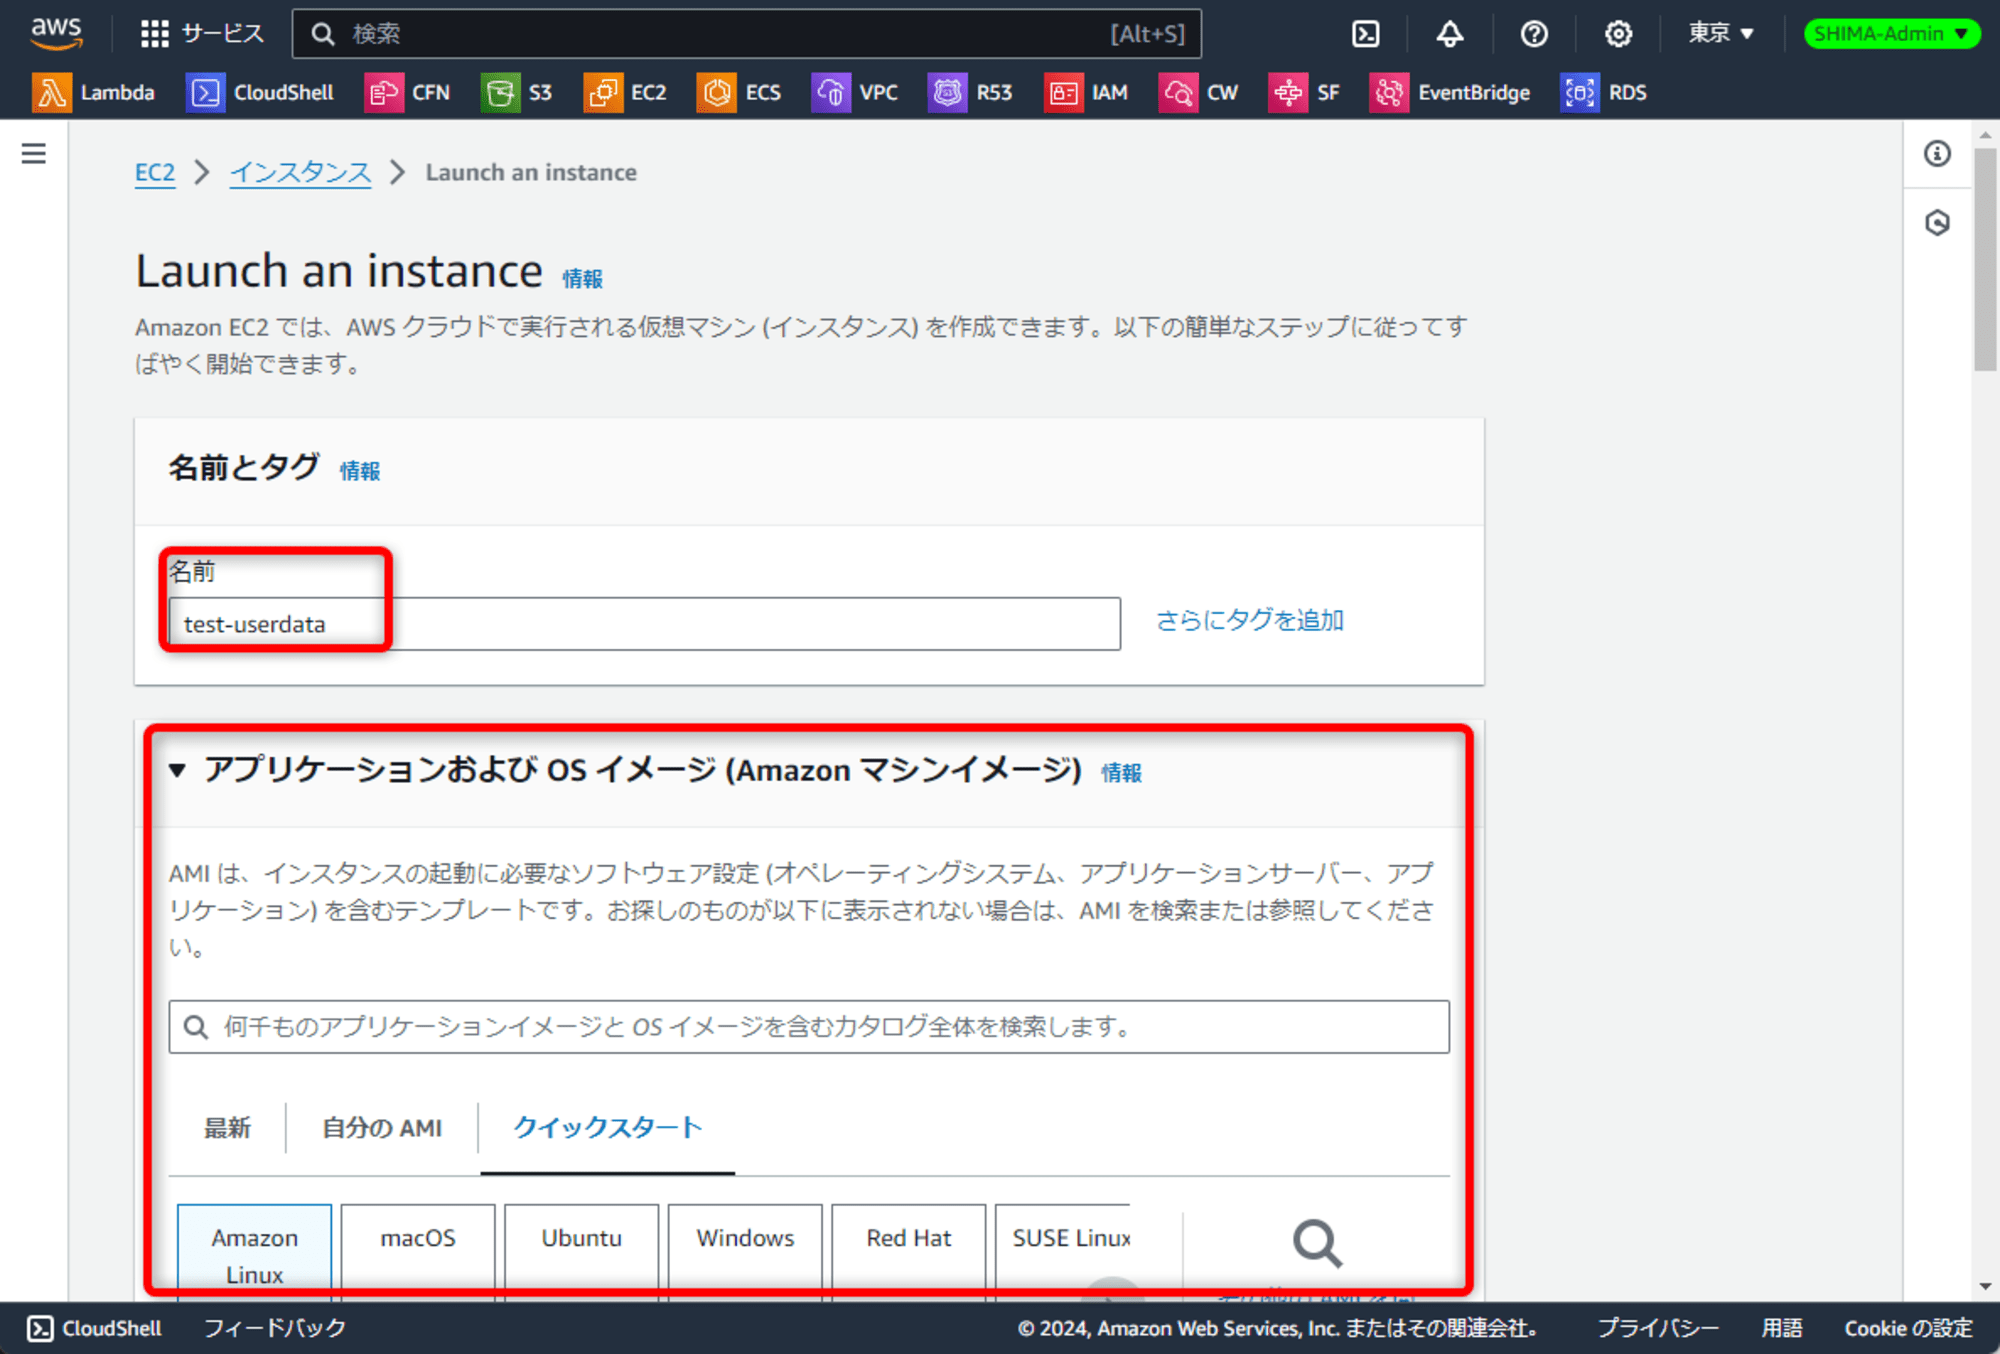Open the Lambda shortcut
The height and width of the screenshot is (1354, 2000).
point(93,93)
